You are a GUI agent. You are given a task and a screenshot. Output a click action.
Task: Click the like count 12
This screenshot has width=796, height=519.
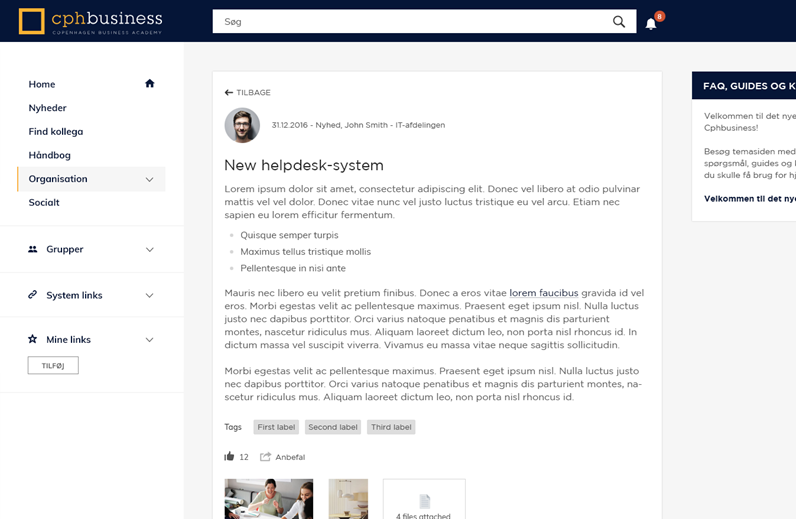click(244, 457)
